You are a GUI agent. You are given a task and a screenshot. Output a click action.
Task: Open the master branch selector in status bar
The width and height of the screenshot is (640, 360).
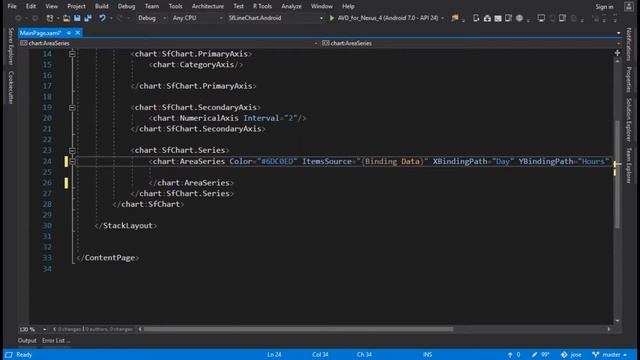coord(609,355)
